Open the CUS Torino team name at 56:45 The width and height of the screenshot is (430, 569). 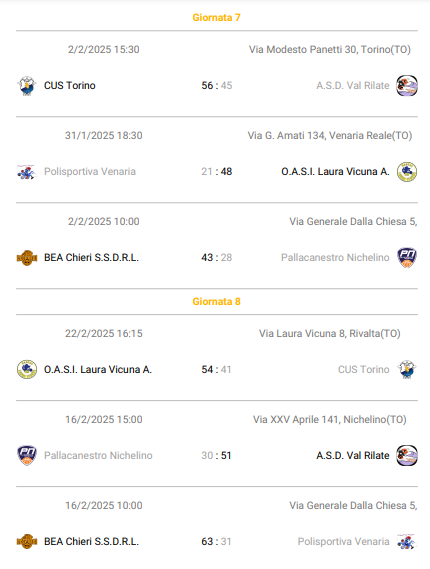(70, 86)
